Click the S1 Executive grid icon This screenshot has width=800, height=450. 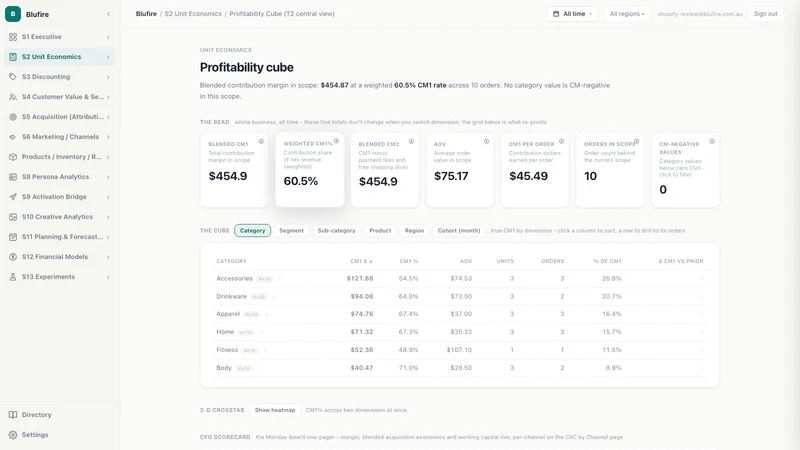coord(13,37)
